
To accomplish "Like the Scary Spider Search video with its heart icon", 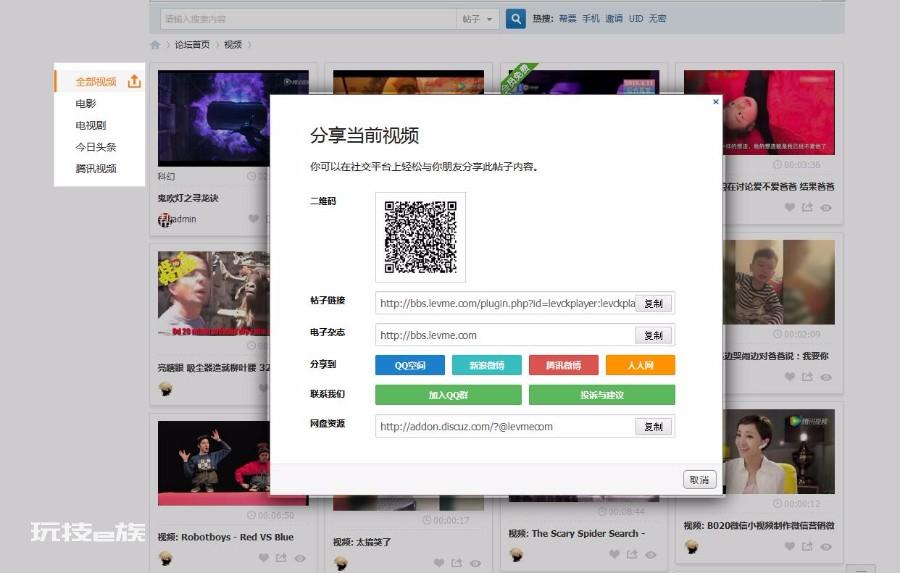I will click(614, 554).
